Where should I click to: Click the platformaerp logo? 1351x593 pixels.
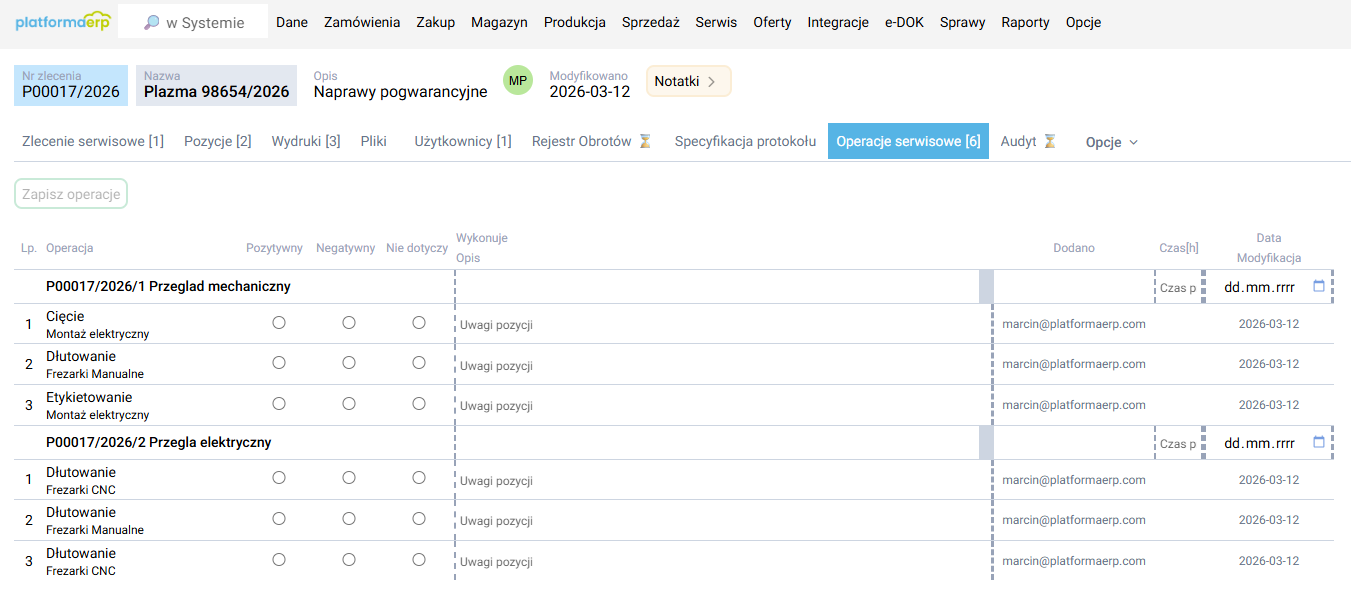(62, 22)
